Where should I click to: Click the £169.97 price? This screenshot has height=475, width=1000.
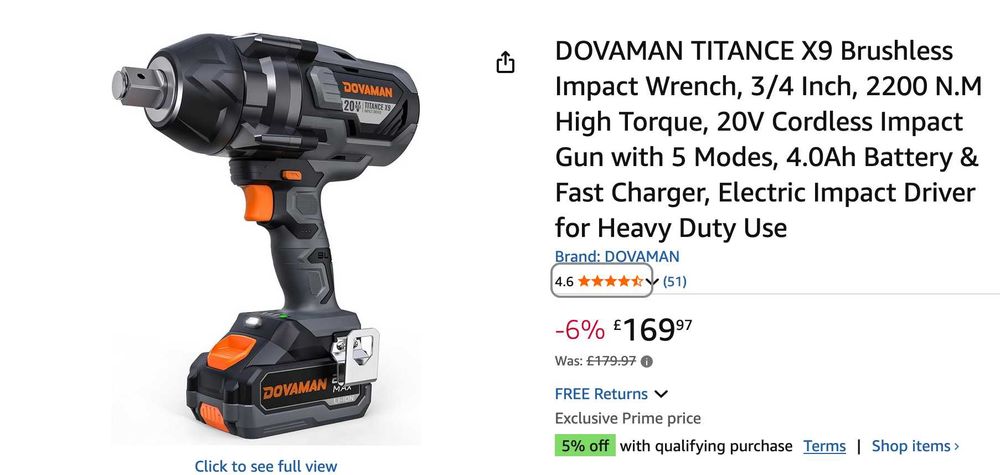[652, 330]
